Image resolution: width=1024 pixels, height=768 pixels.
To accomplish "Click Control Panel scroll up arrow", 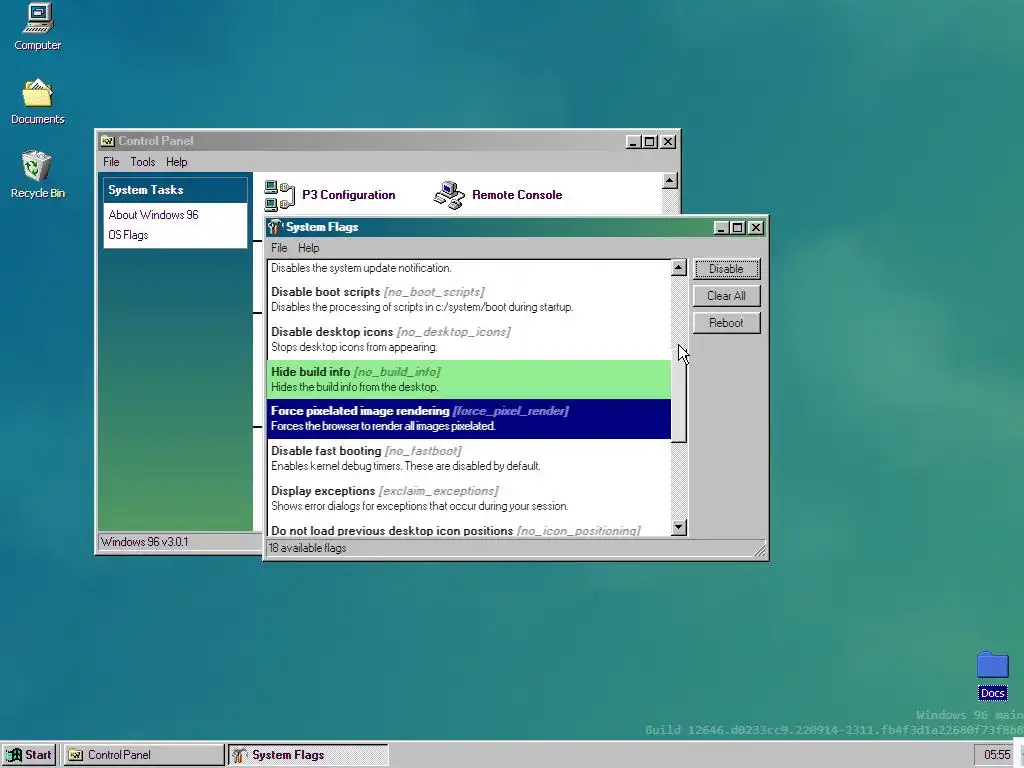I will pyautogui.click(x=669, y=181).
